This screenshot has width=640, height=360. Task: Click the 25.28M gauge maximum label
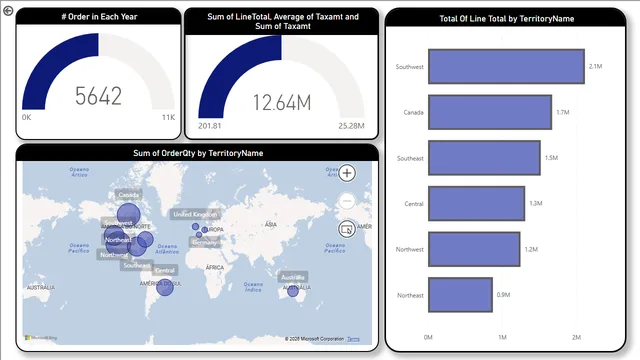pos(351,126)
